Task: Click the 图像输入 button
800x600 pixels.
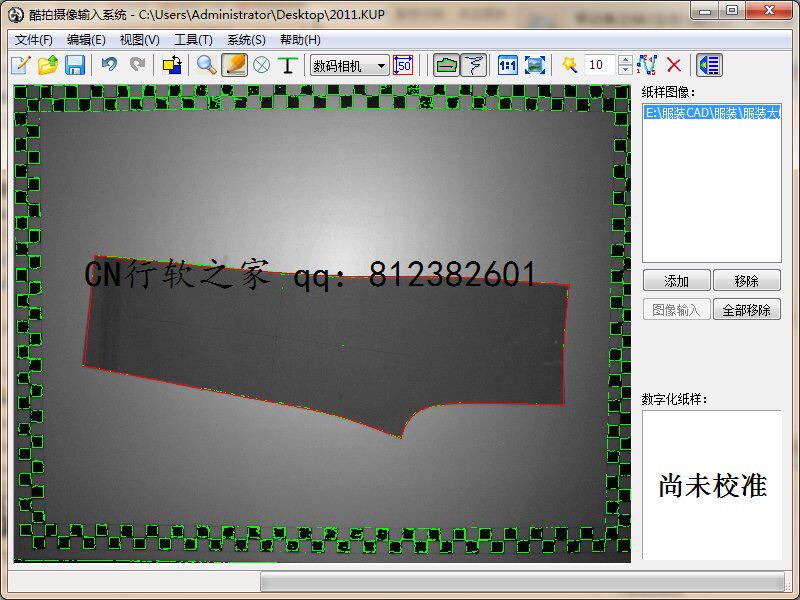Action: (677, 310)
